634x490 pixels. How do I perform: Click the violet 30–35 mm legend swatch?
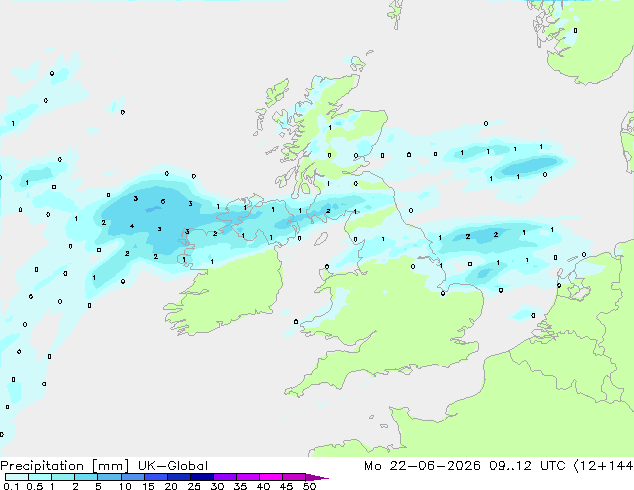click(225, 477)
